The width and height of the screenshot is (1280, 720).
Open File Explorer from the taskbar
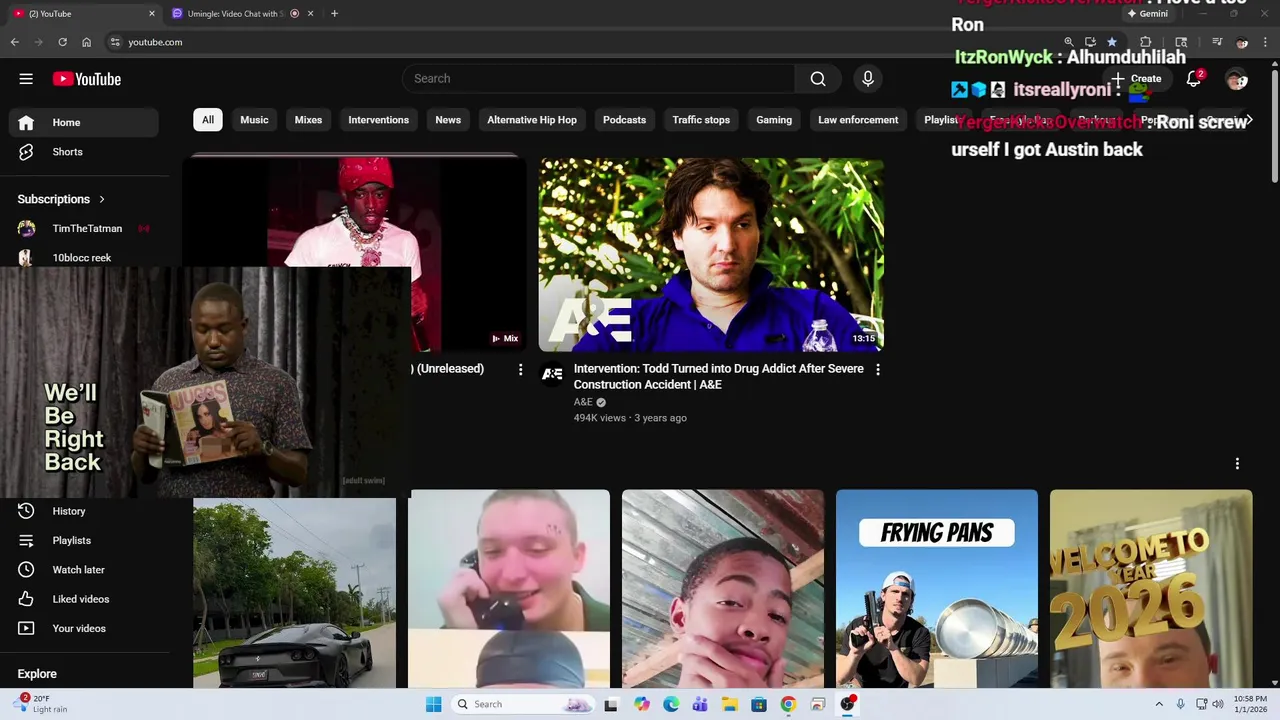click(729, 704)
